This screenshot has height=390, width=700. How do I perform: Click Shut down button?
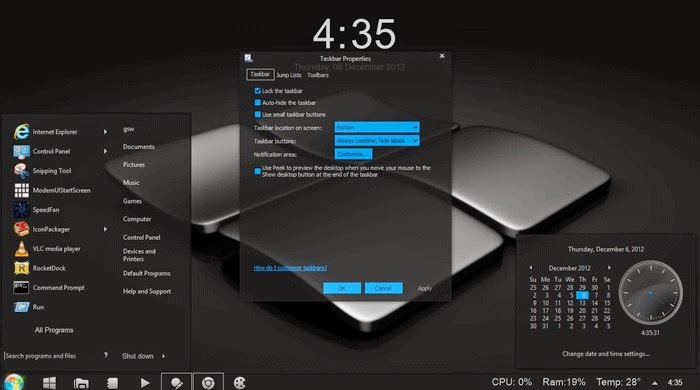click(138, 356)
